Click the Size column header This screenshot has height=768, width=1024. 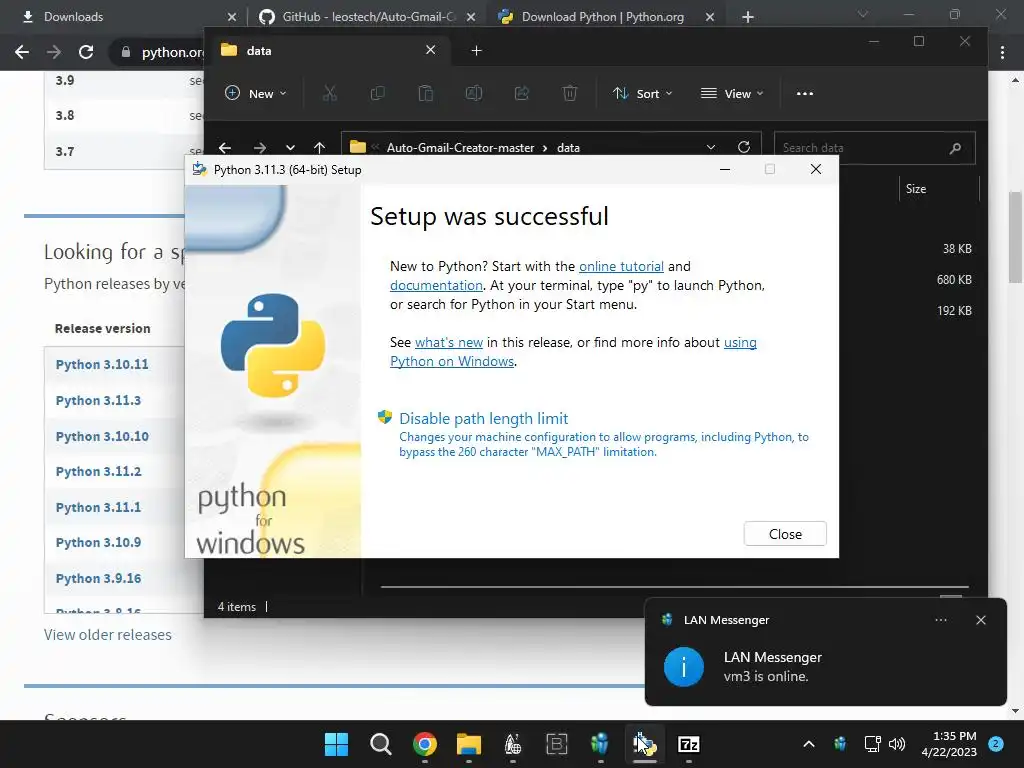(916, 189)
